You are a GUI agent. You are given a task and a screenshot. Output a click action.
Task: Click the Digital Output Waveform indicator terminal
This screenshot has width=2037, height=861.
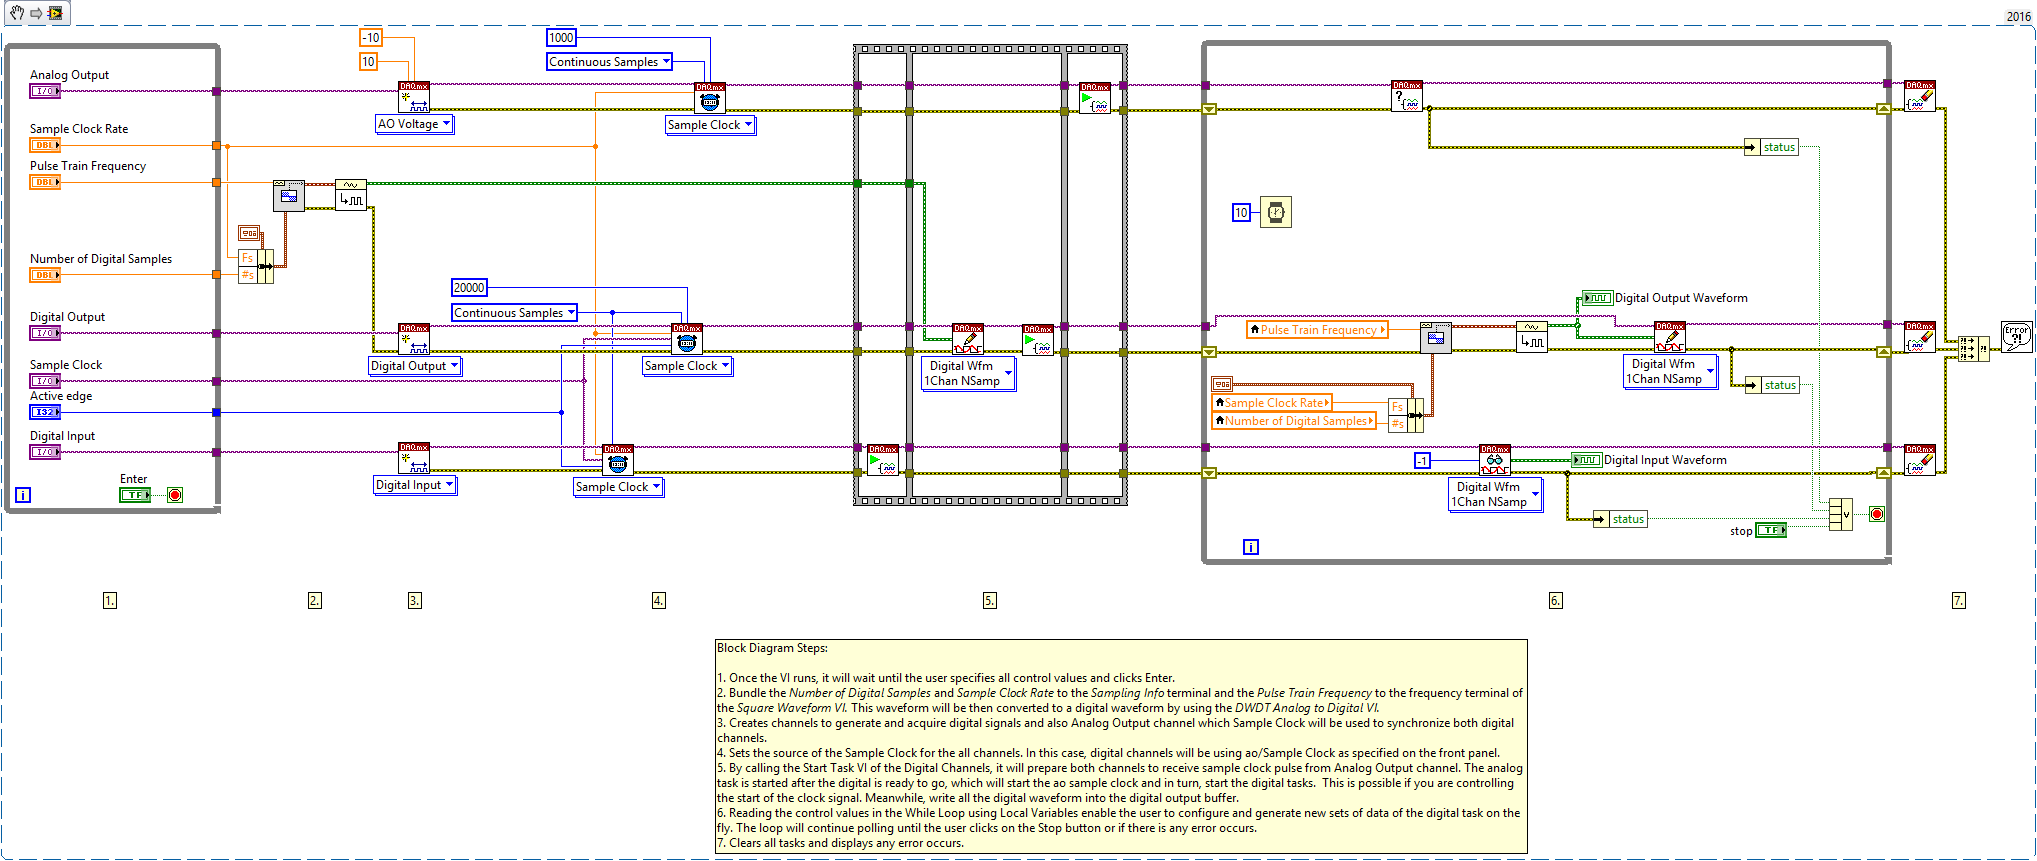(x=1598, y=298)
